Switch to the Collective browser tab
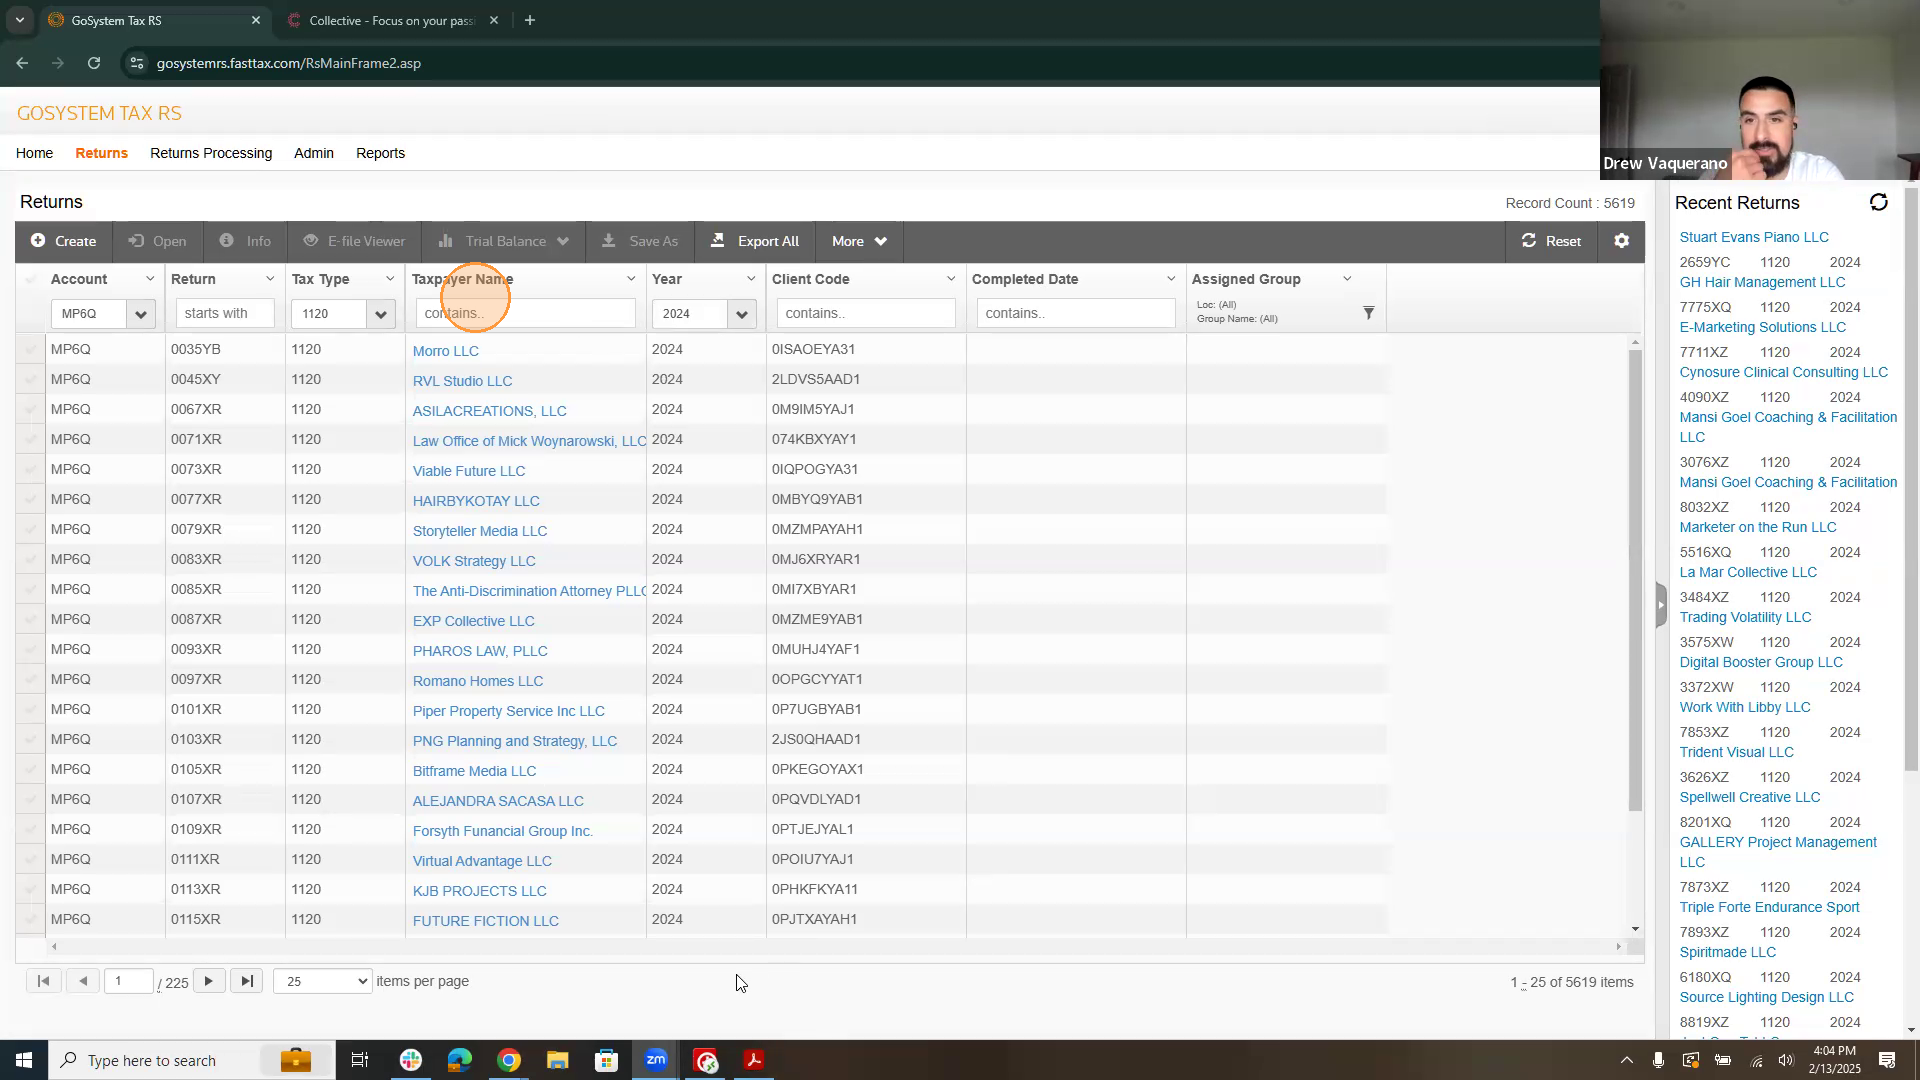The height and width of the screenshot is (1080, 1920). pos(390,20)
